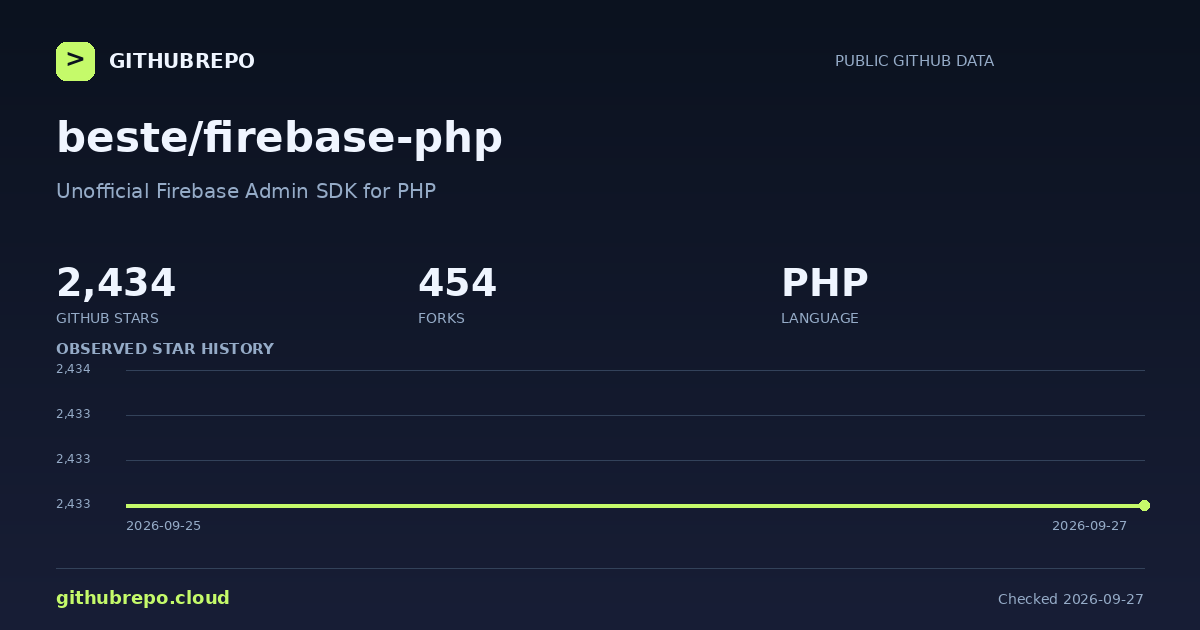Click the Unofficial Firebase Admin SDK description
This screenshot has height=630, width=1200.
click(x=246, y=191)
